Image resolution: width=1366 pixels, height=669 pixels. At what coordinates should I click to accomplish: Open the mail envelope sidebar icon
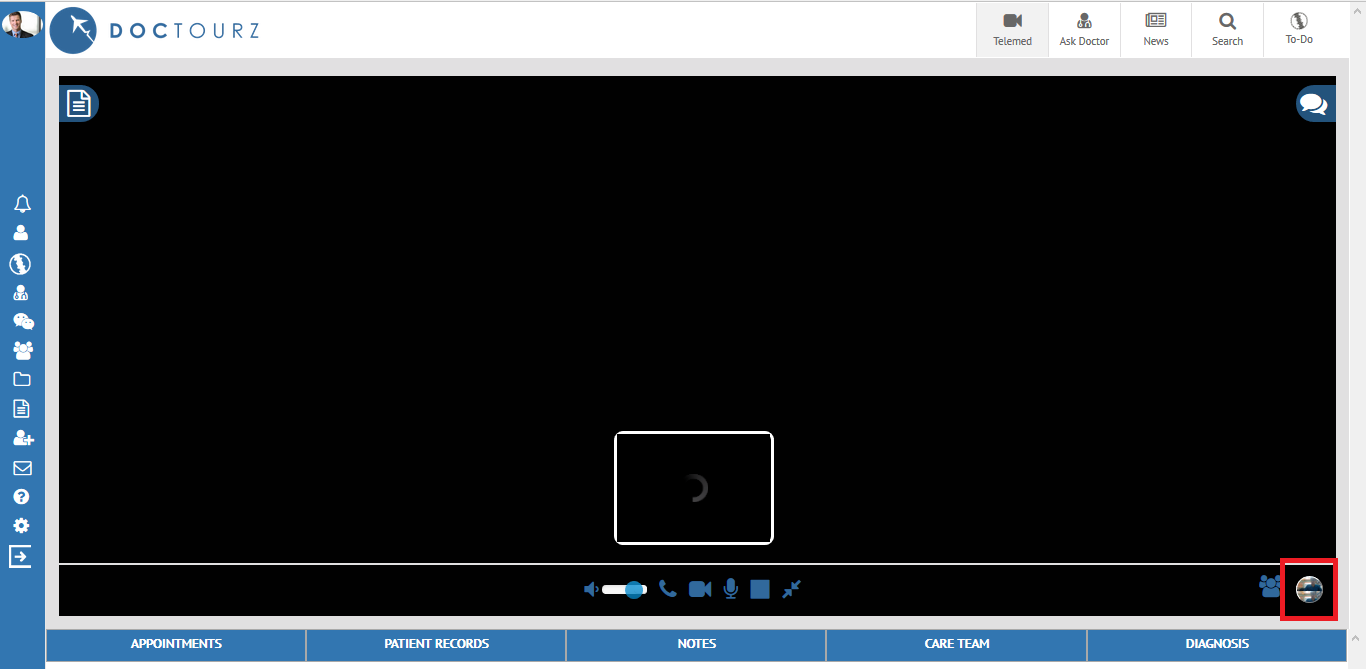(21, 468)
